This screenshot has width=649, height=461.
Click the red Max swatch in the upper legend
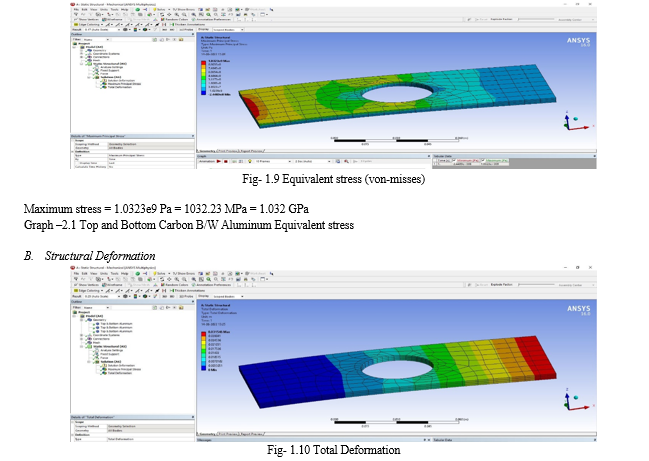point(203,63)
